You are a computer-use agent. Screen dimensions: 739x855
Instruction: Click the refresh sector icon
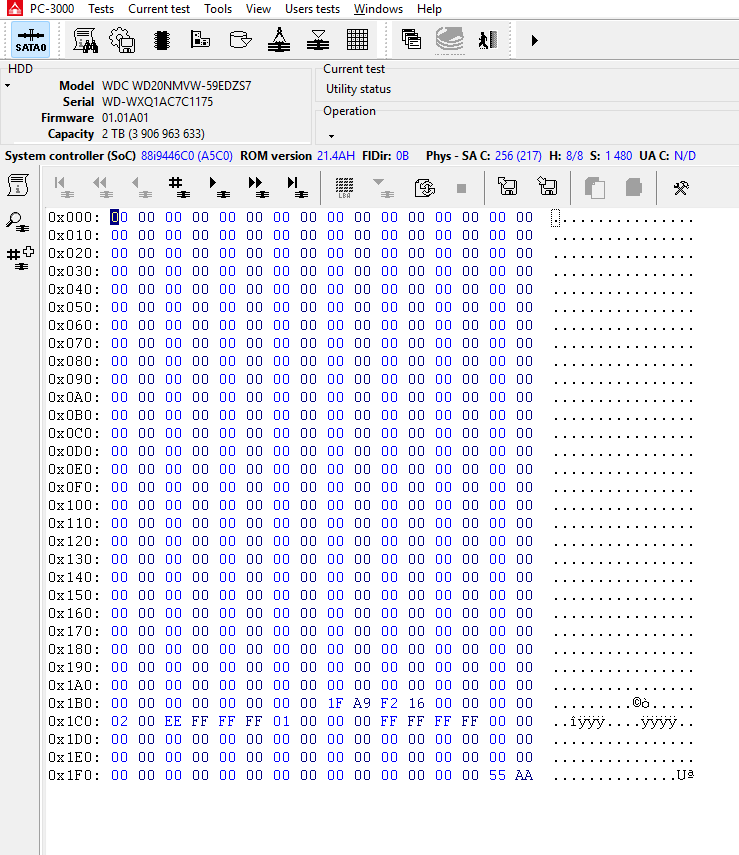coord(424,187)
